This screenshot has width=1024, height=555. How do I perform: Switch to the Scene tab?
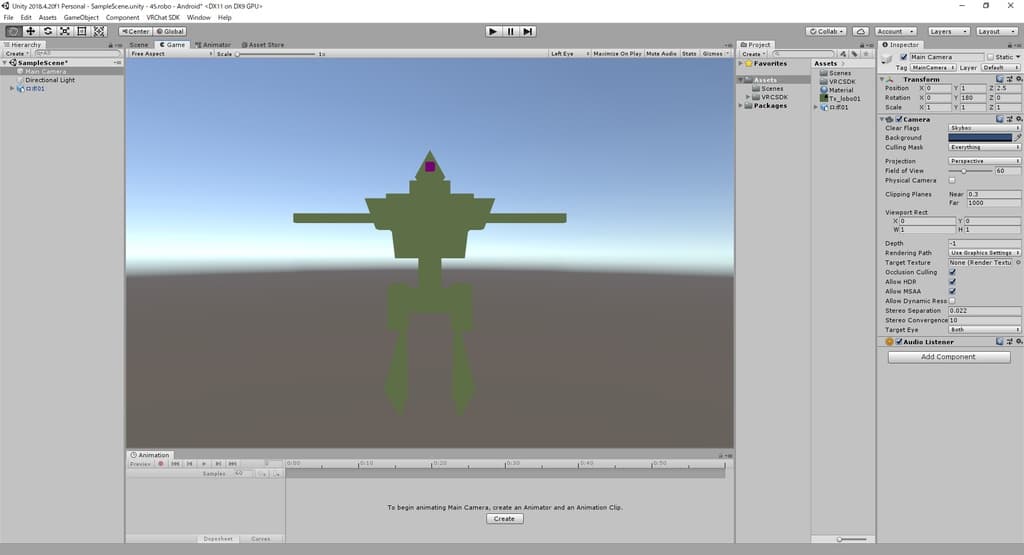pyautogui.click(x=138, y=45)
